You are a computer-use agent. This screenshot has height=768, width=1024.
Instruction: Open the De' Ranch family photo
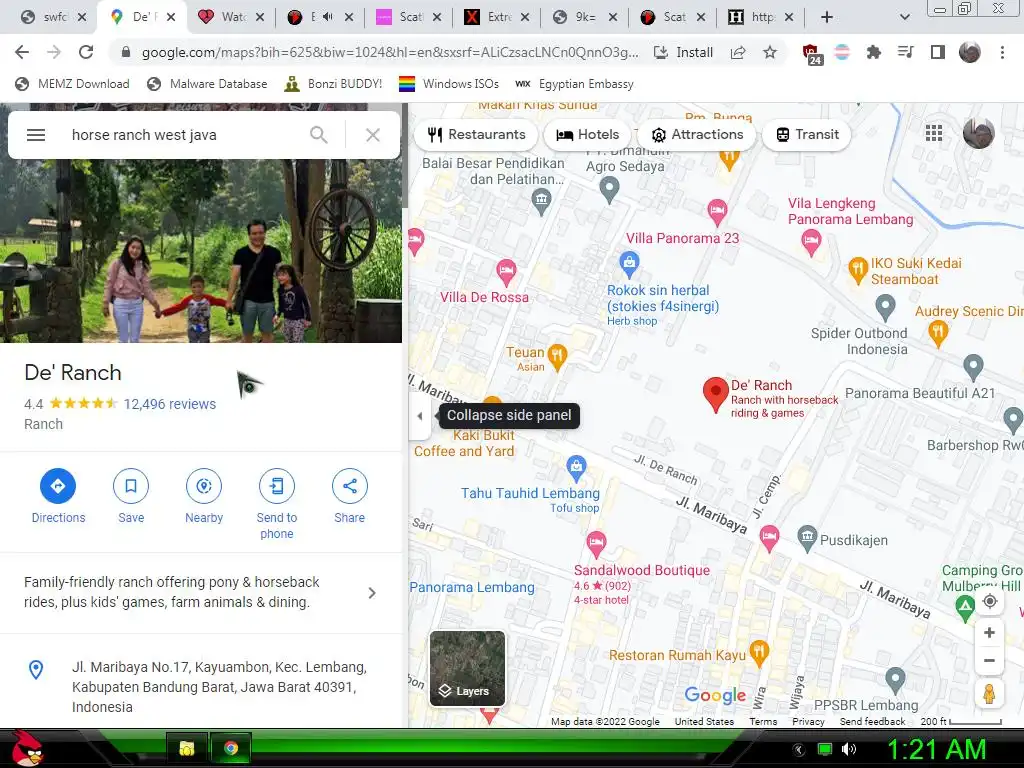pos(201,251)
